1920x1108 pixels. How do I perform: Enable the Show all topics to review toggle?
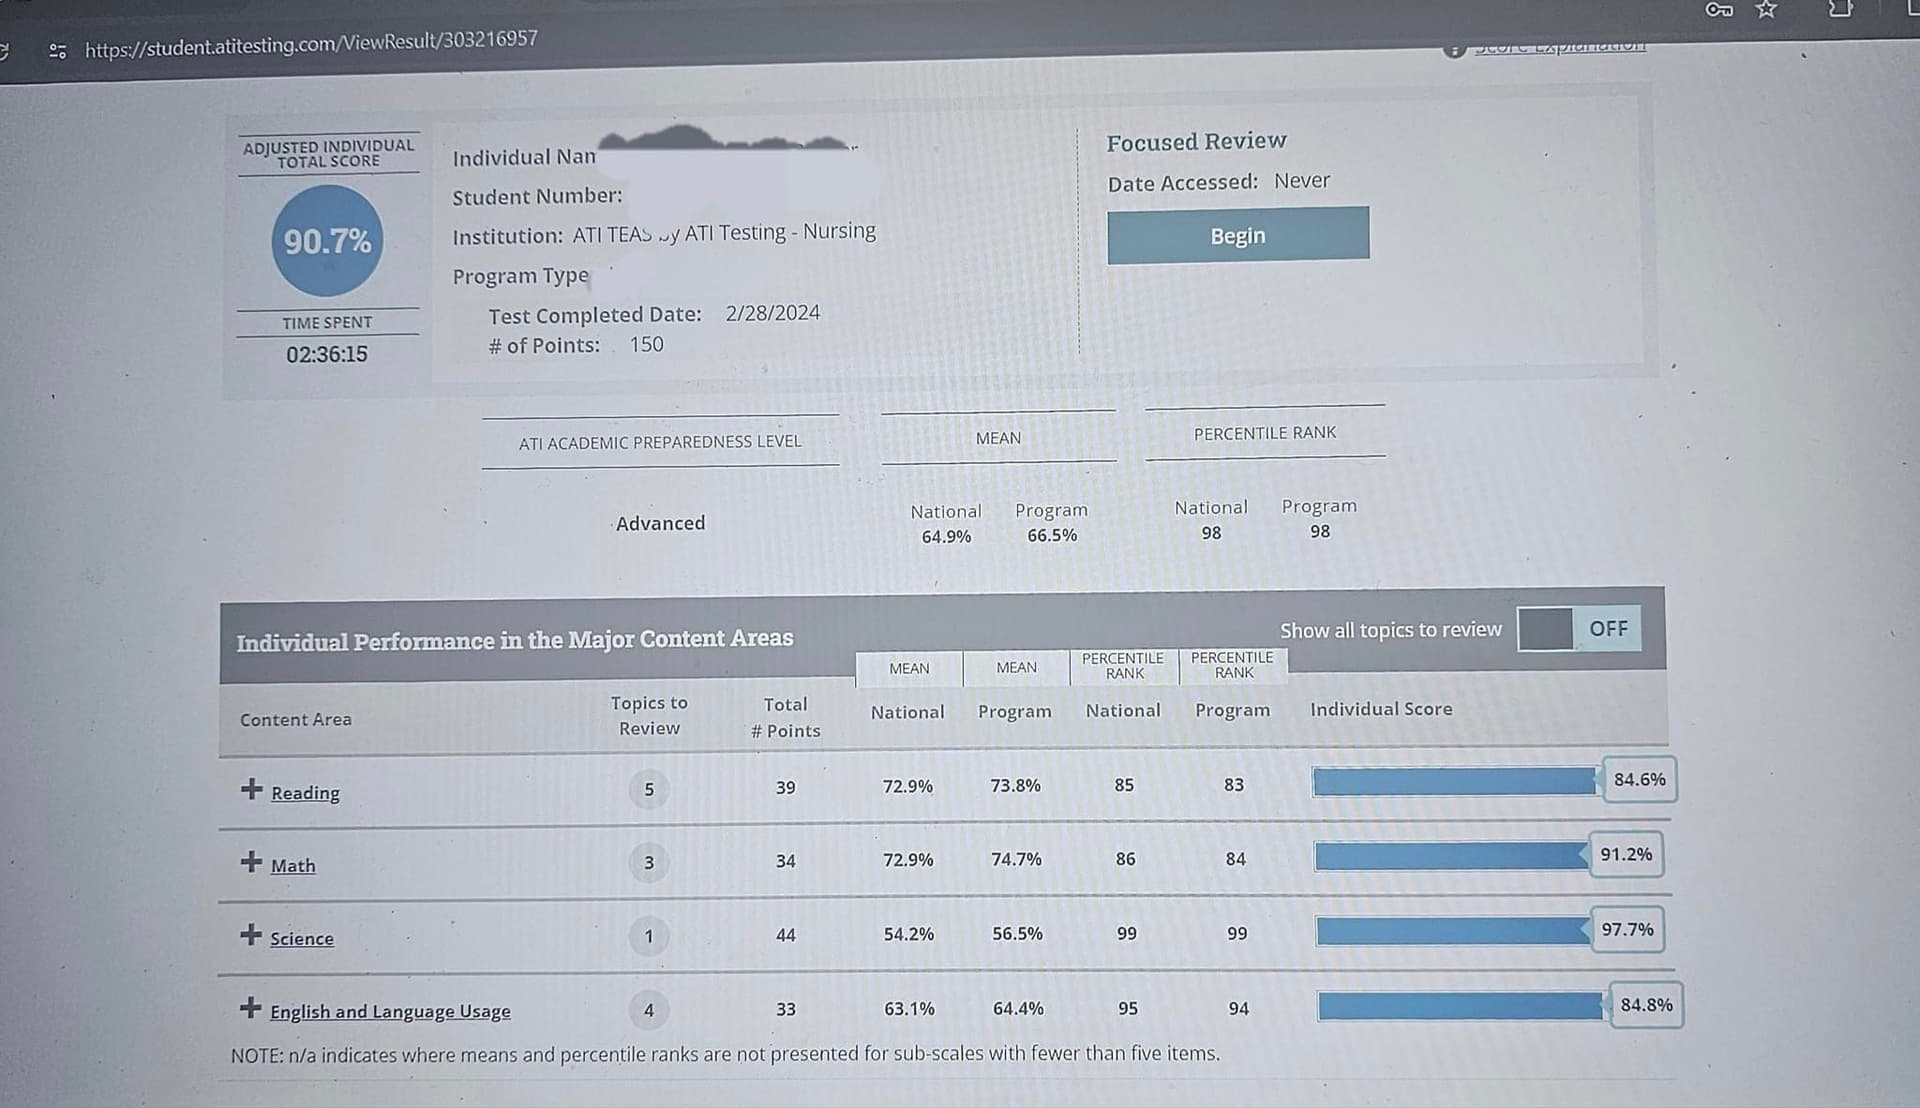[x=1548, y=629]
